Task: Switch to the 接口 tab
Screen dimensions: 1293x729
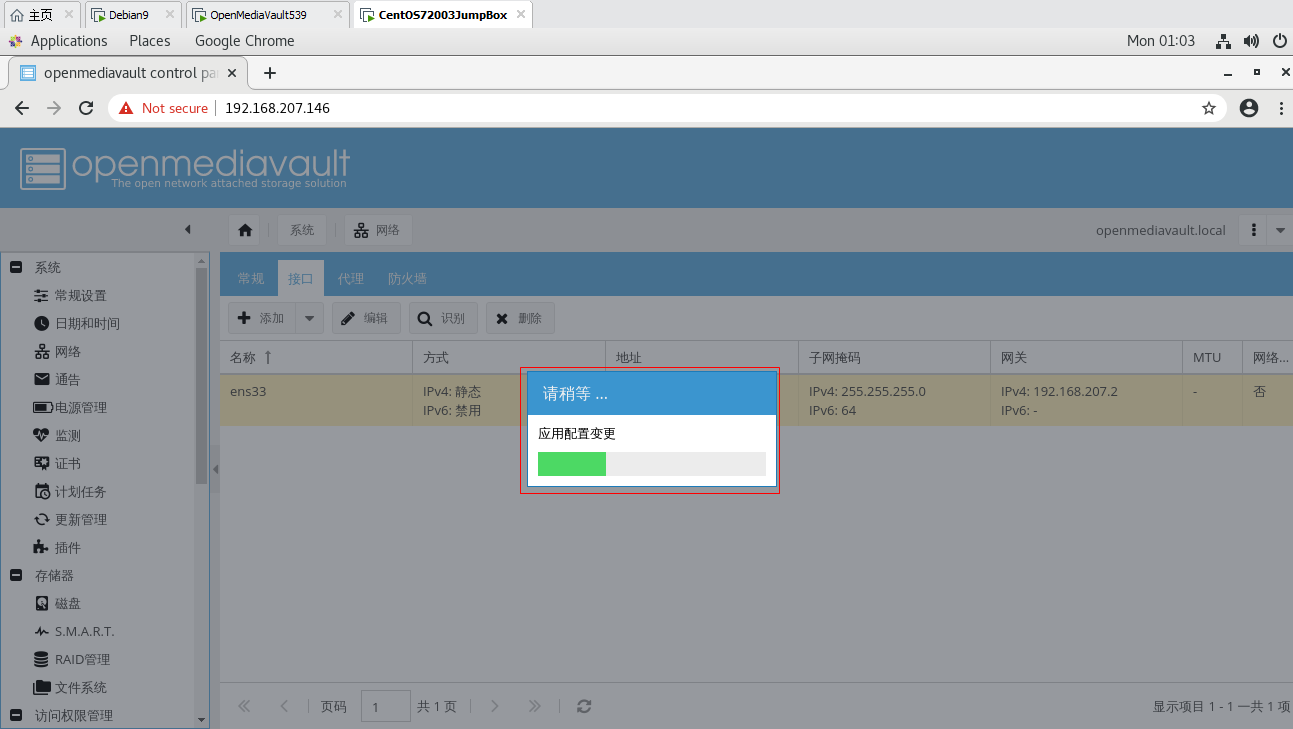Action: coord(301,279)
